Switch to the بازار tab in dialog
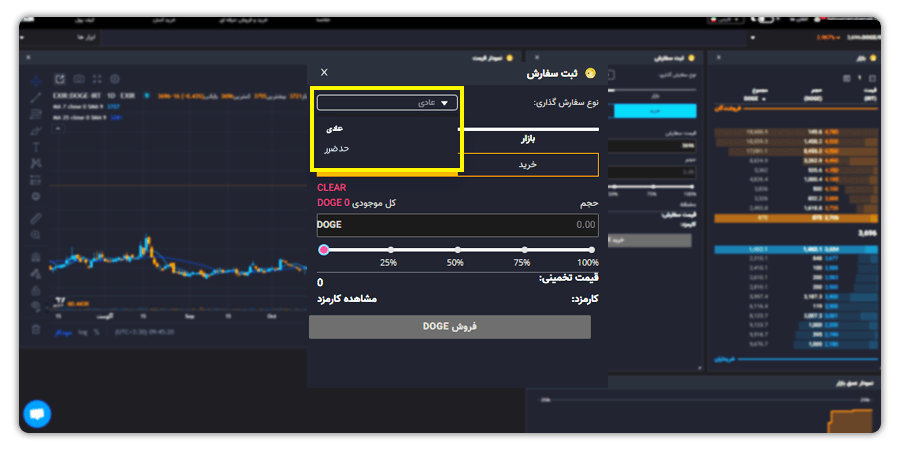Viewport: 900px width, 450px height. [527, 139]
